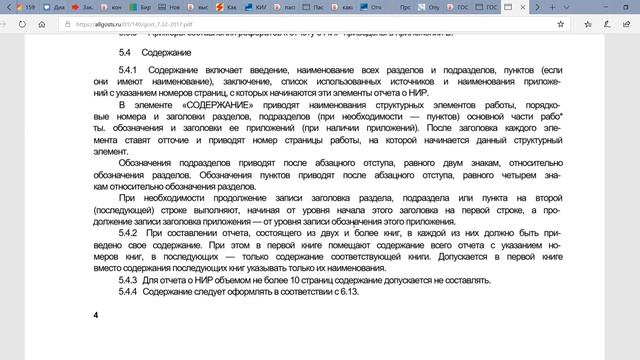Select the 'Как' tab with lightning favicon
Image resolution: width=640 pixels, height=360 pixels.
pyautogui.click(x=226, y=7)
